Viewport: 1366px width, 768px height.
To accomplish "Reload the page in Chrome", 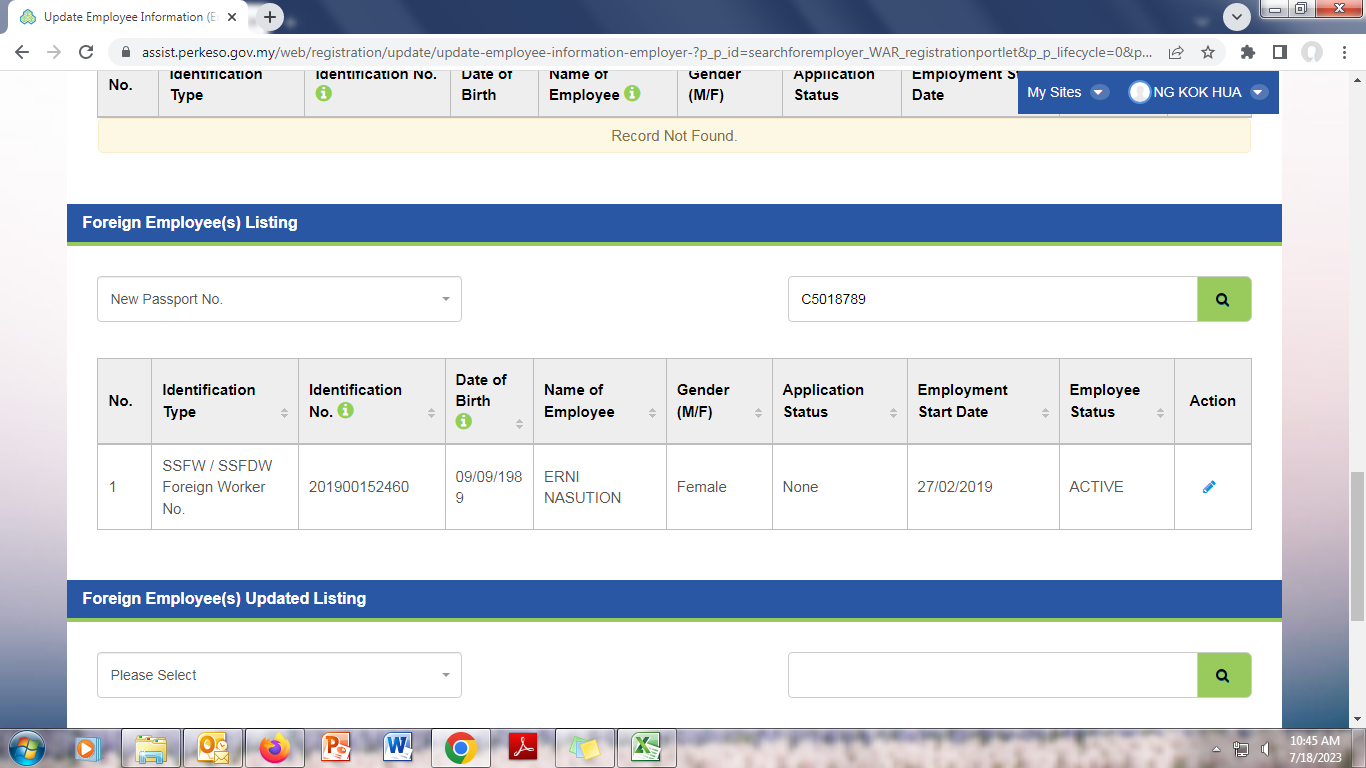I will 86,52.
